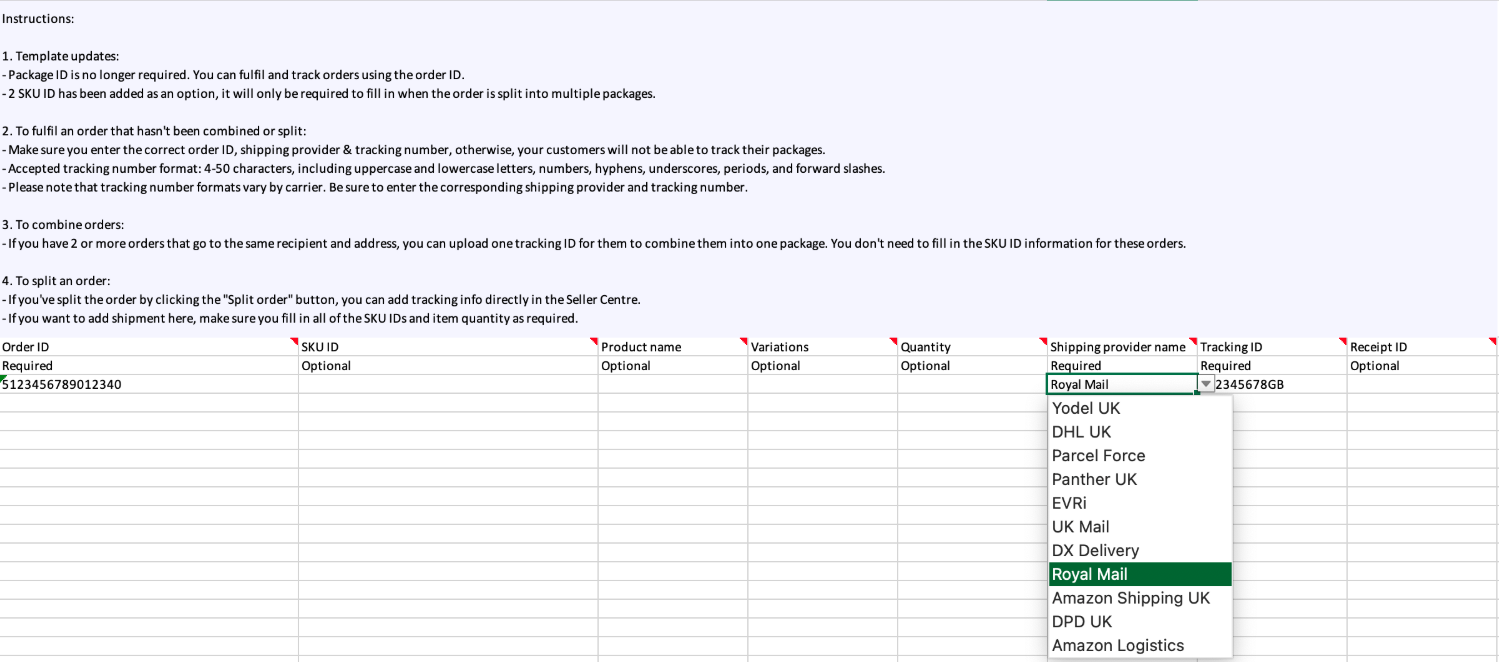The height and width of the screenshot is (662, 1499).
Task: Pick Amazon Logistics option
Action: point(1140,645)
